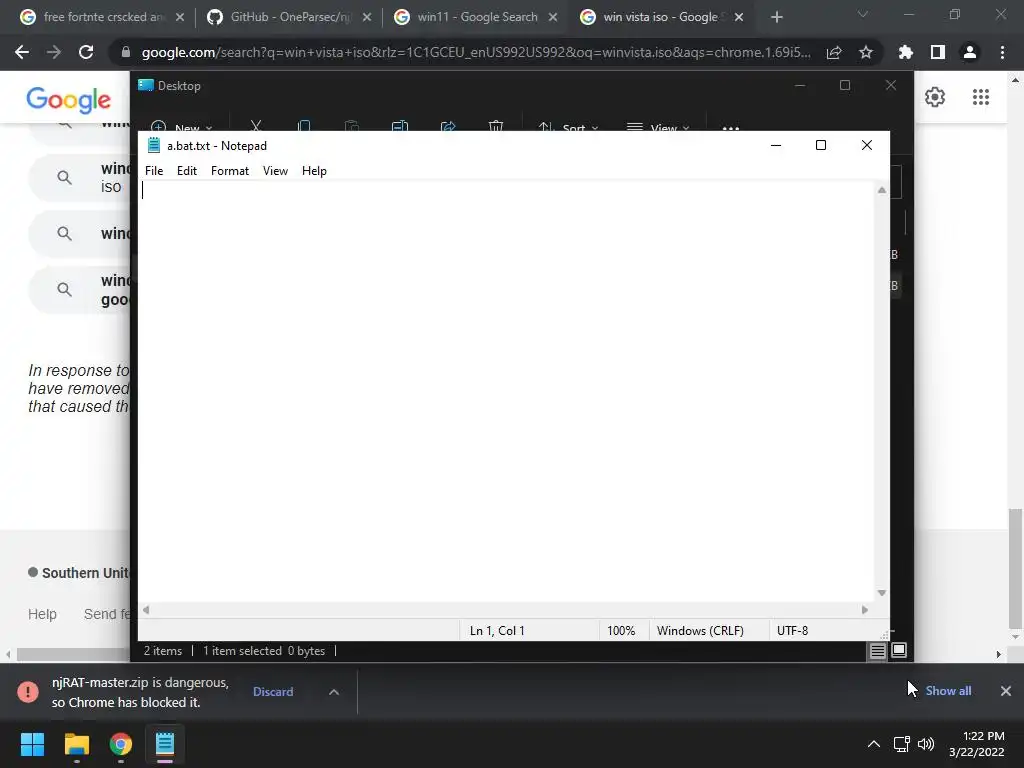Show all Chrome downloads

948,691
